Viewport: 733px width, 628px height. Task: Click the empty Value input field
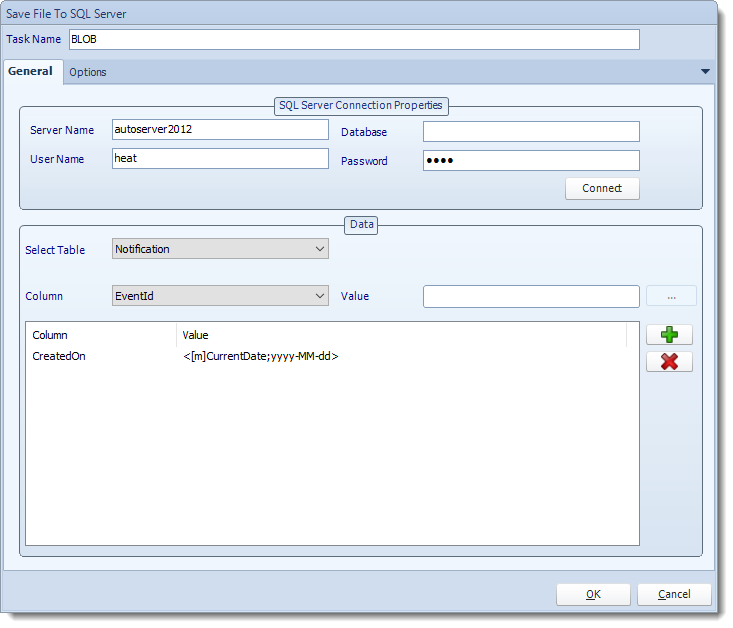[x=531, y=296]
